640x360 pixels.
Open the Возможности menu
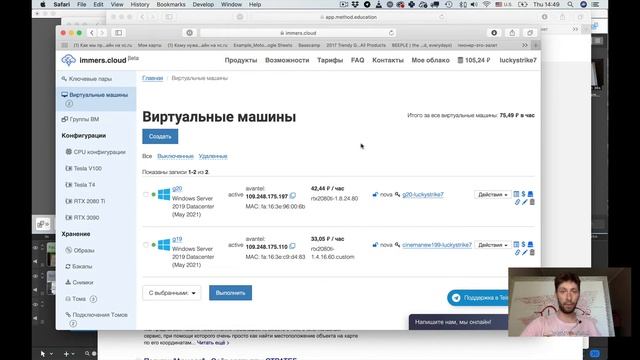pos(287,60)
